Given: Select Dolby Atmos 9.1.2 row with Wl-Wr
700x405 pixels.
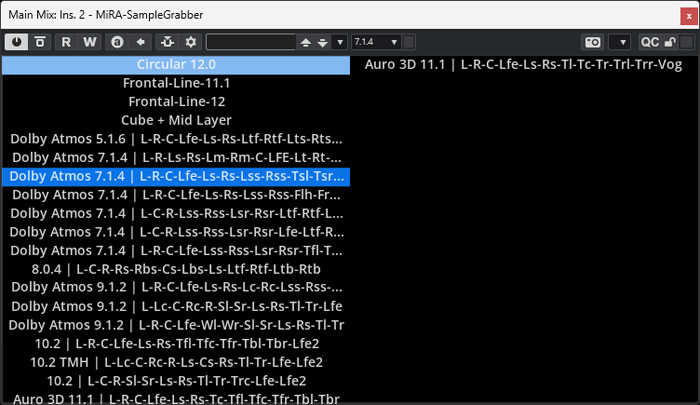Looking at the screenshot, I should (x=176, y=325).
